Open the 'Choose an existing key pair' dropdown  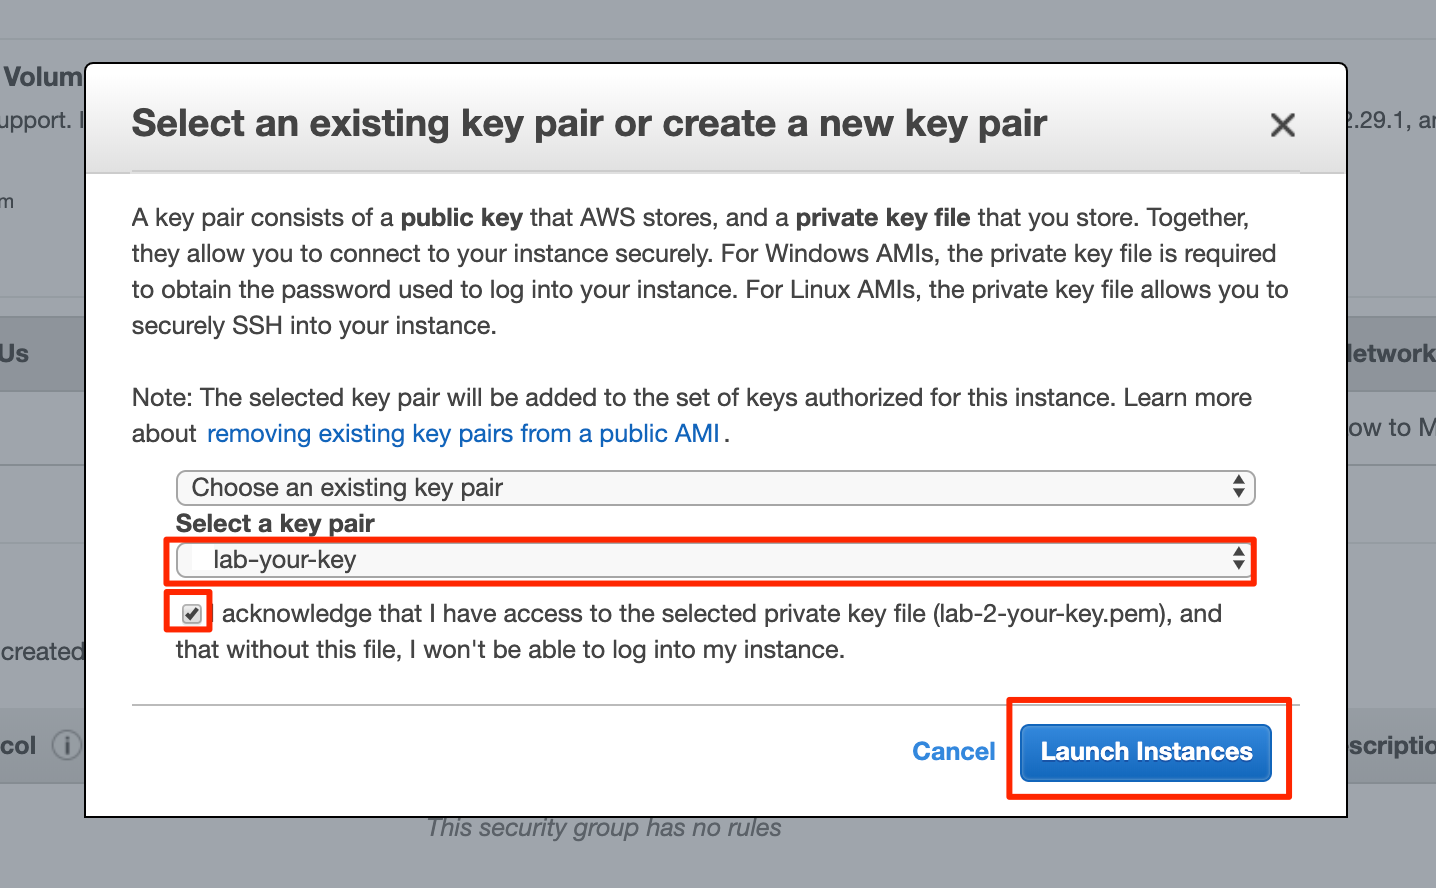715,487
